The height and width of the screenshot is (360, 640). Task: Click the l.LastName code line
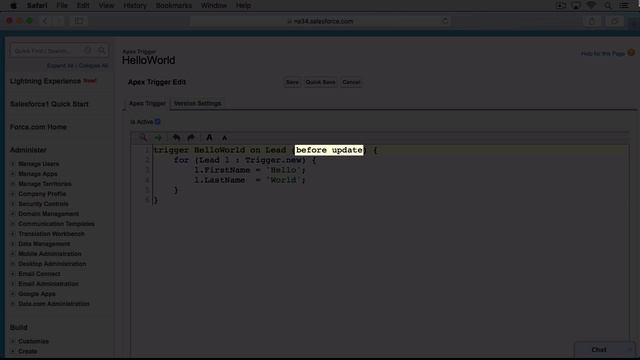point(249,180)
